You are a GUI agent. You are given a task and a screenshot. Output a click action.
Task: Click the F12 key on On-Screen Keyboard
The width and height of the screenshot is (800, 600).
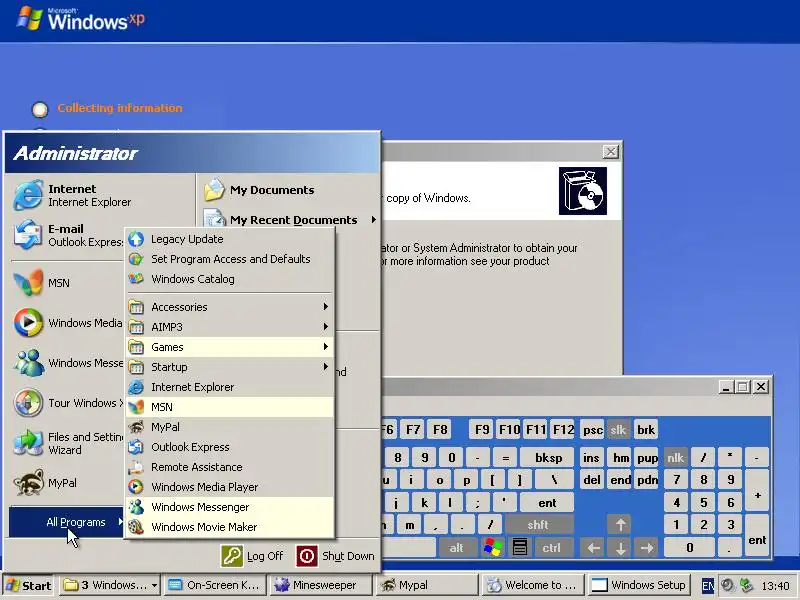563,430
